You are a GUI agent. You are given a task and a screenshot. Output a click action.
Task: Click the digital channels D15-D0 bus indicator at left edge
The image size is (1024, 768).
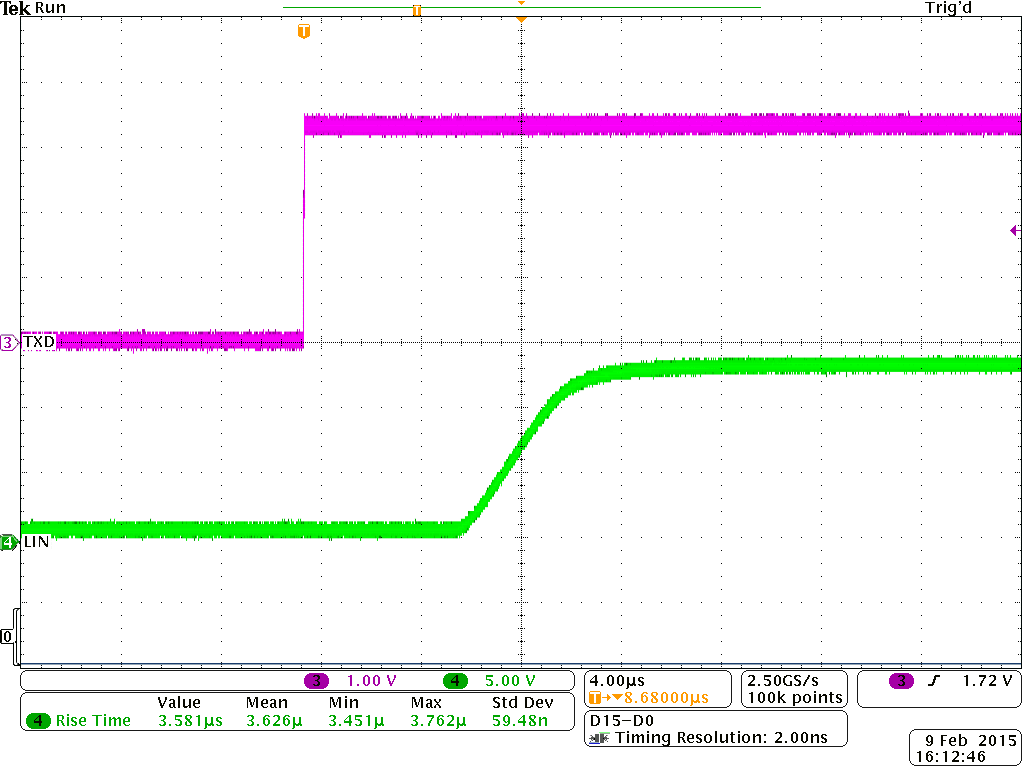[8, 636]
